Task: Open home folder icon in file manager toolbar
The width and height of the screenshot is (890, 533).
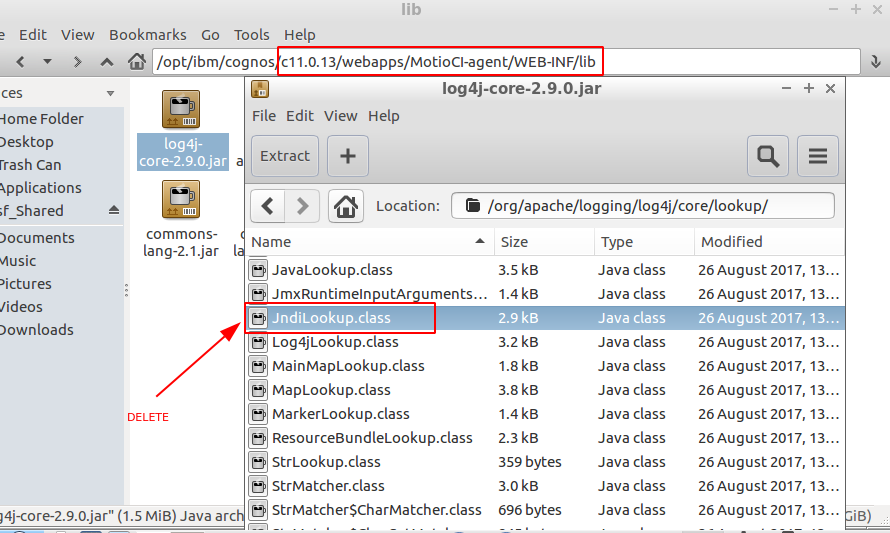Action: point(136,61)
